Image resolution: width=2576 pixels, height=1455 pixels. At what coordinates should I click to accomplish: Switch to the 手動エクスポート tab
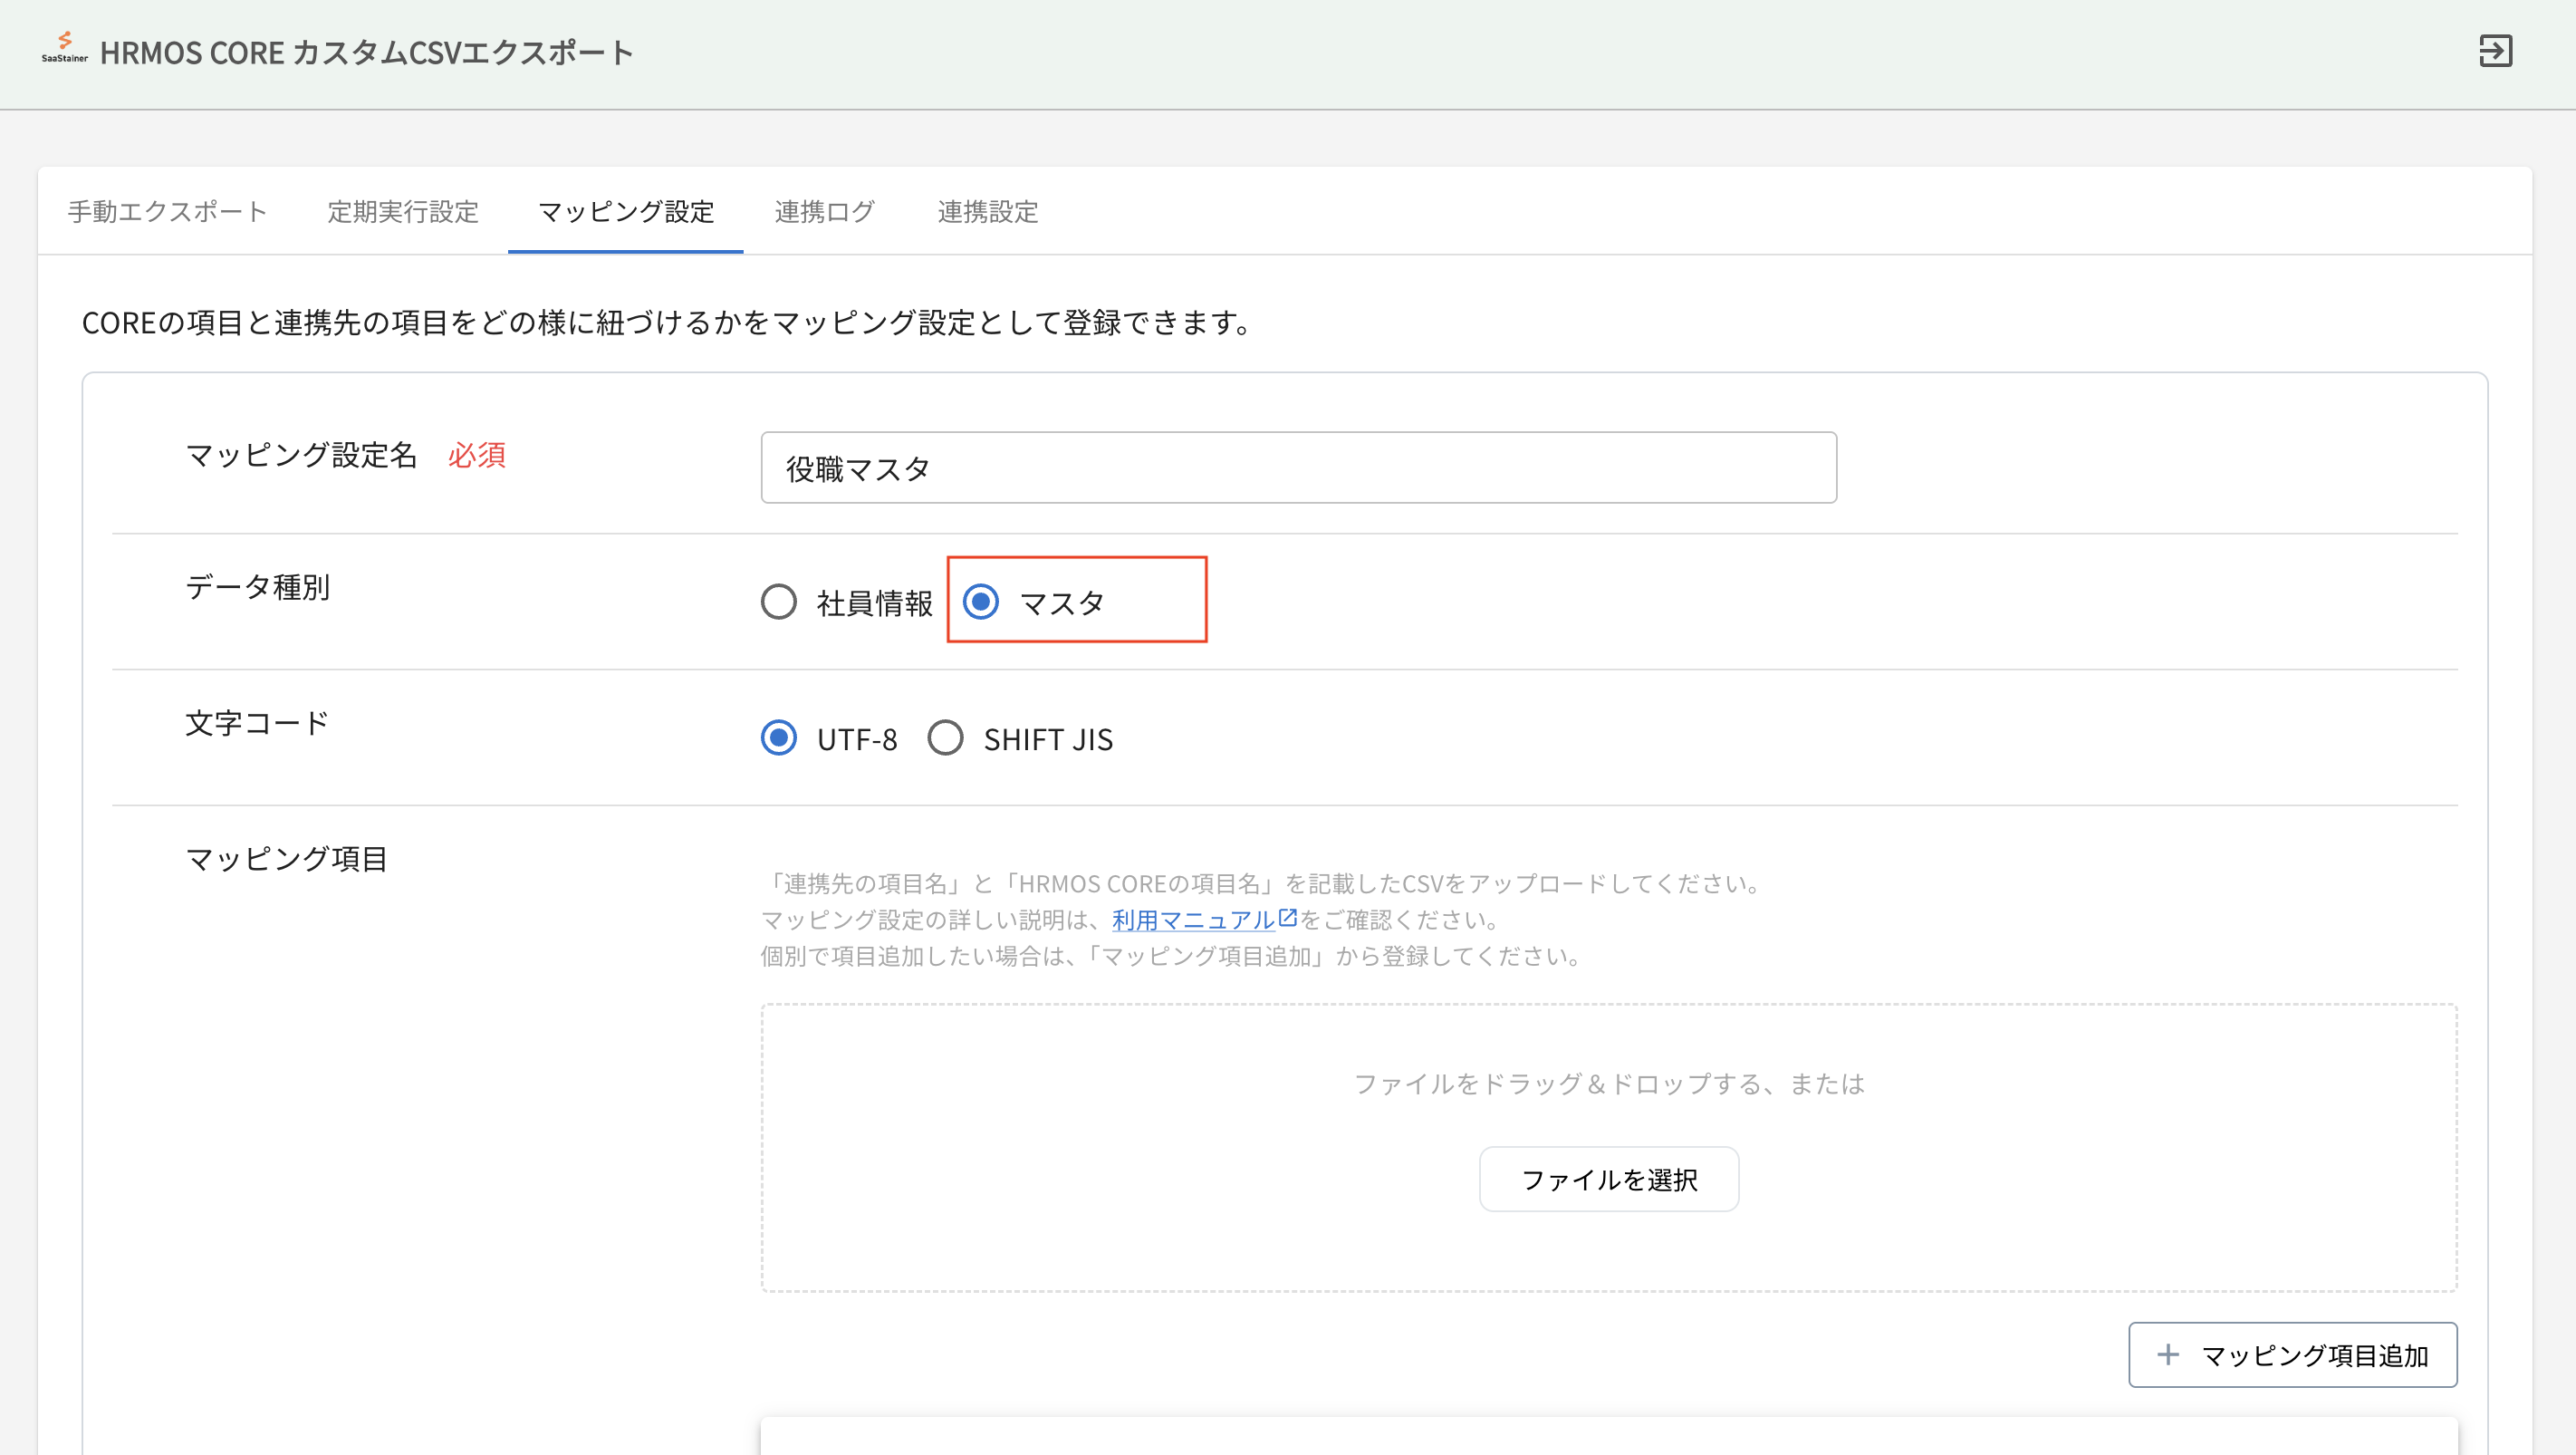tap(168, 212)
